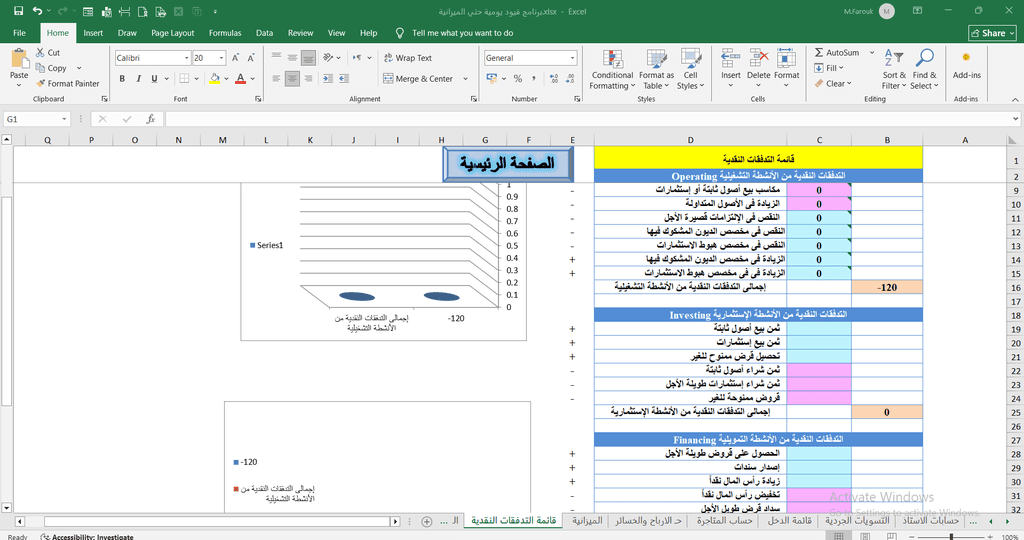
Task: Open the font size dropdown
Action: click(x=221, y=58)
